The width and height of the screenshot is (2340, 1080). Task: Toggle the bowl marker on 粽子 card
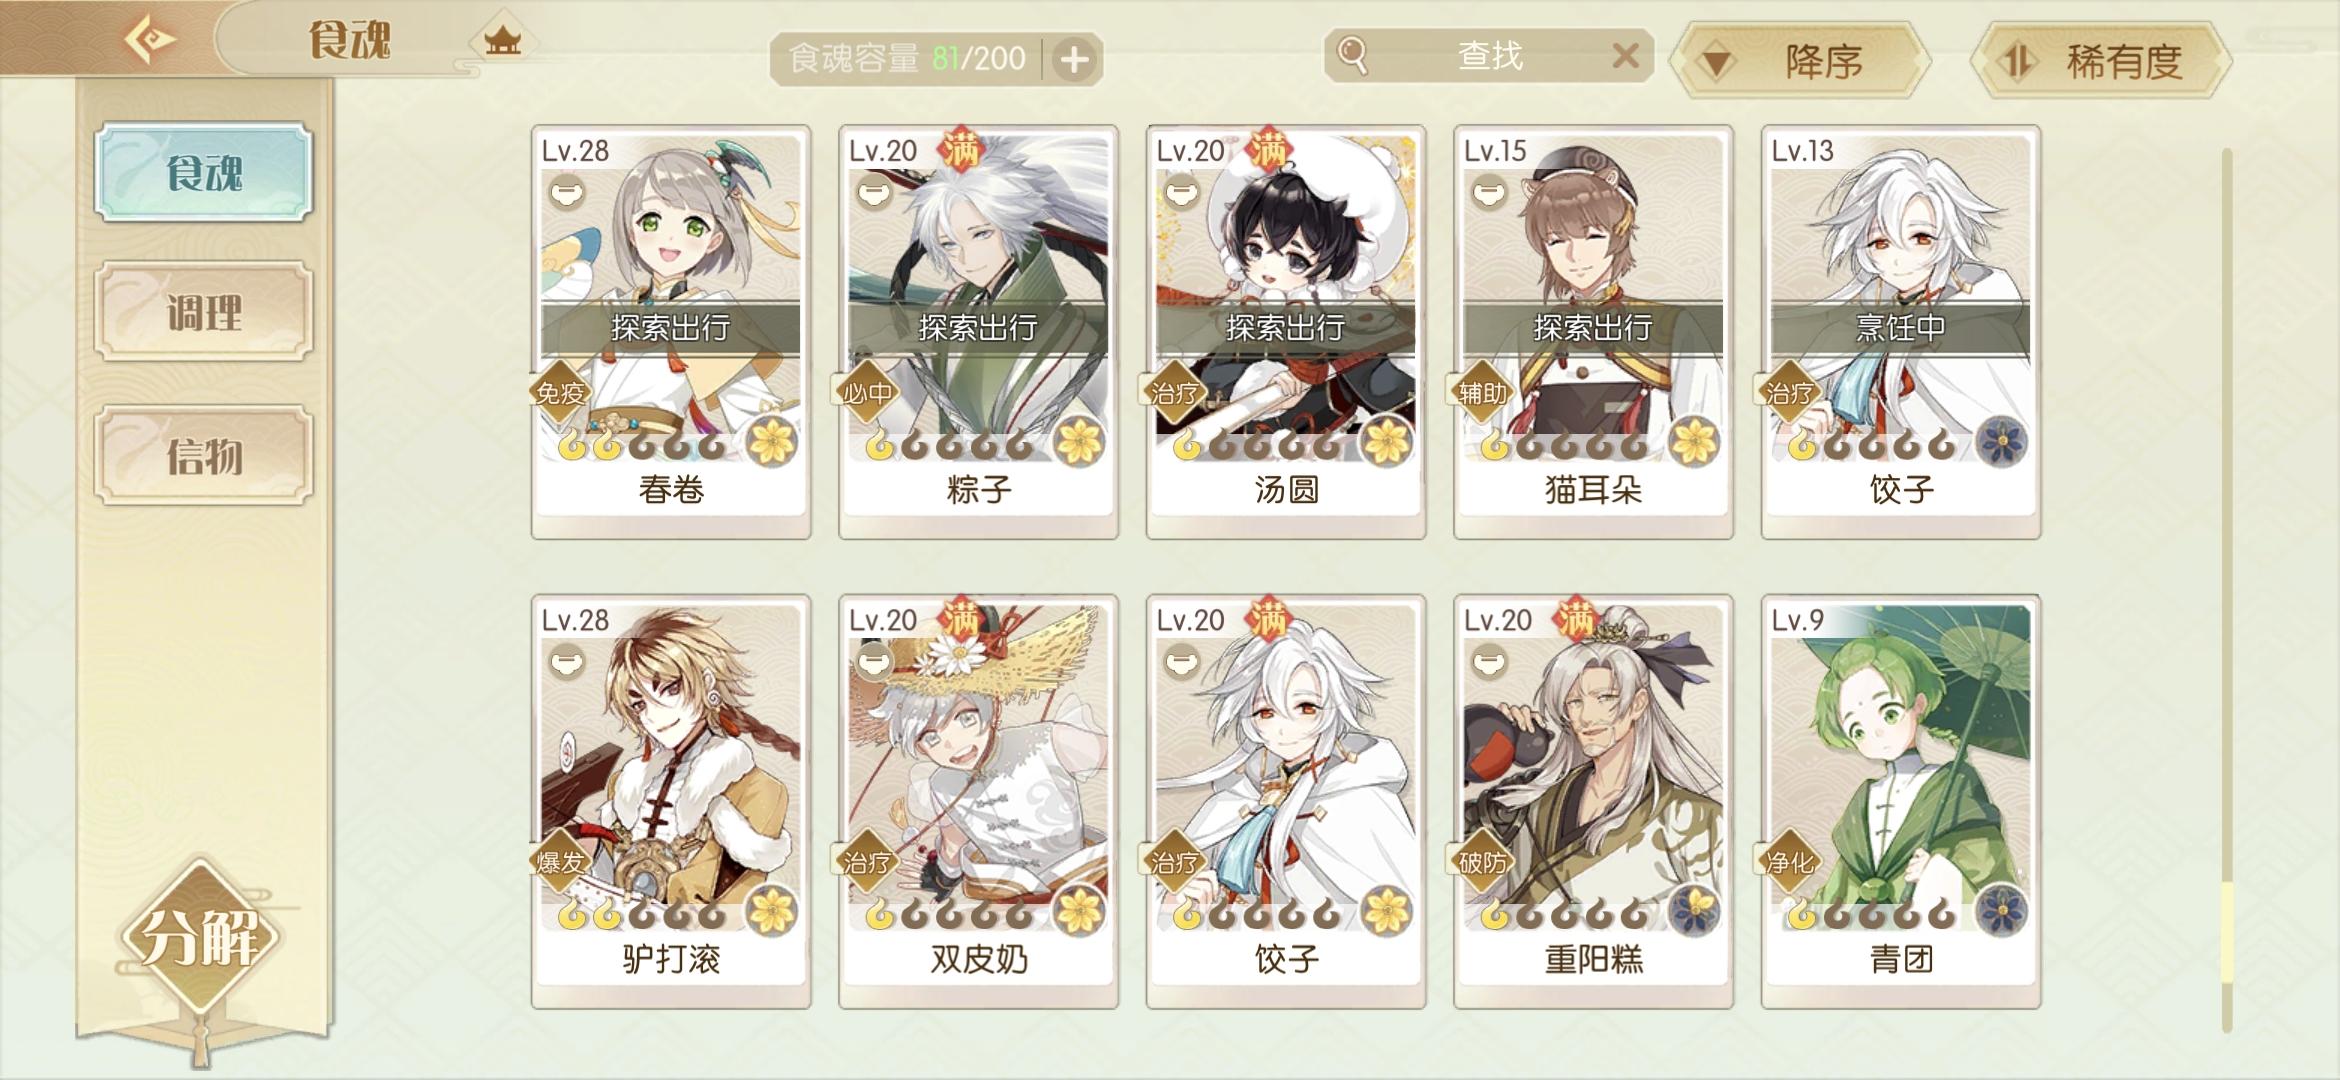tap(874, 192)
